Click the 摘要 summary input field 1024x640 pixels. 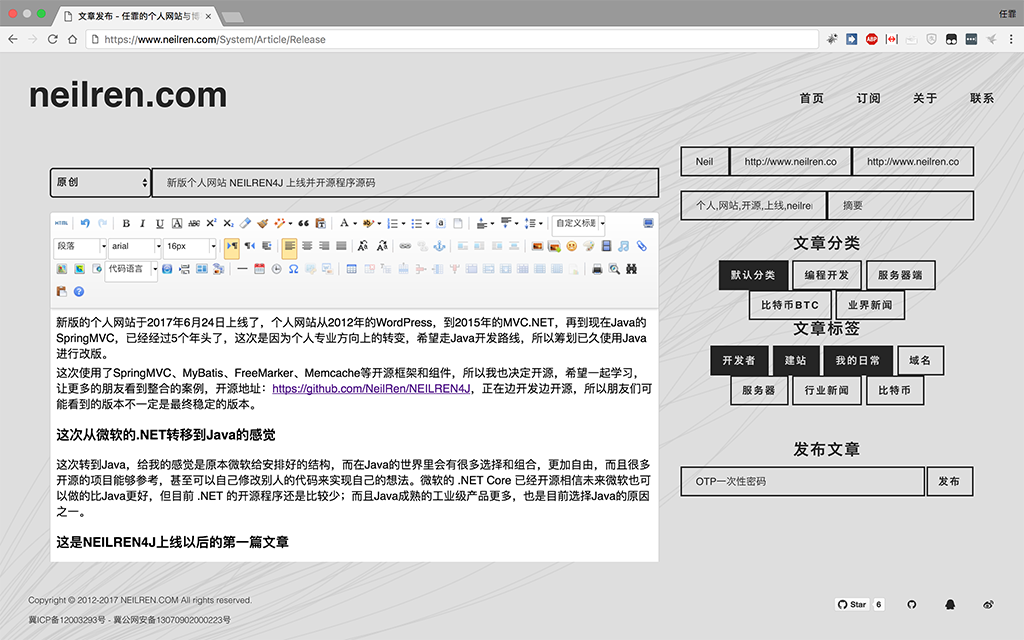click(x=900, y=205)
